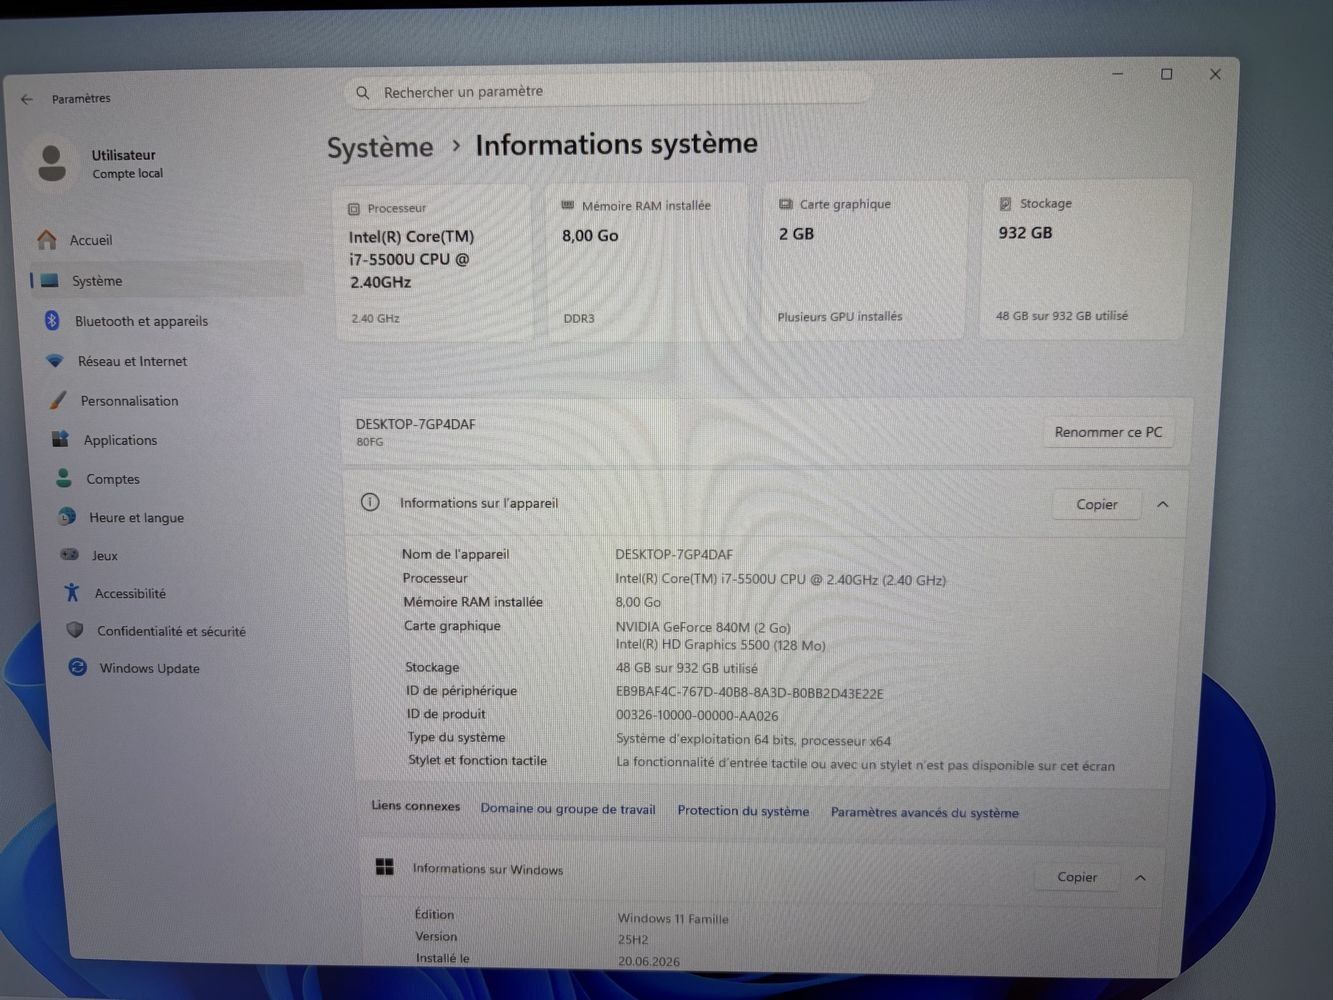Image resolution: width=1333 pixels, height=1000 pixels.
Task: Click the user avatar icon
Action: 52,163
